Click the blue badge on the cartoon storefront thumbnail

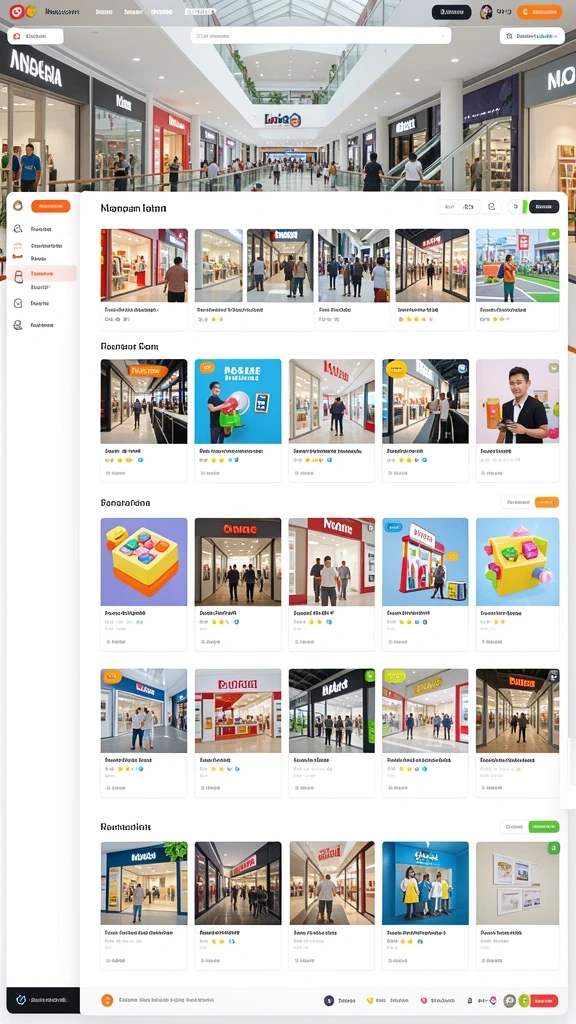coord(393,526)
